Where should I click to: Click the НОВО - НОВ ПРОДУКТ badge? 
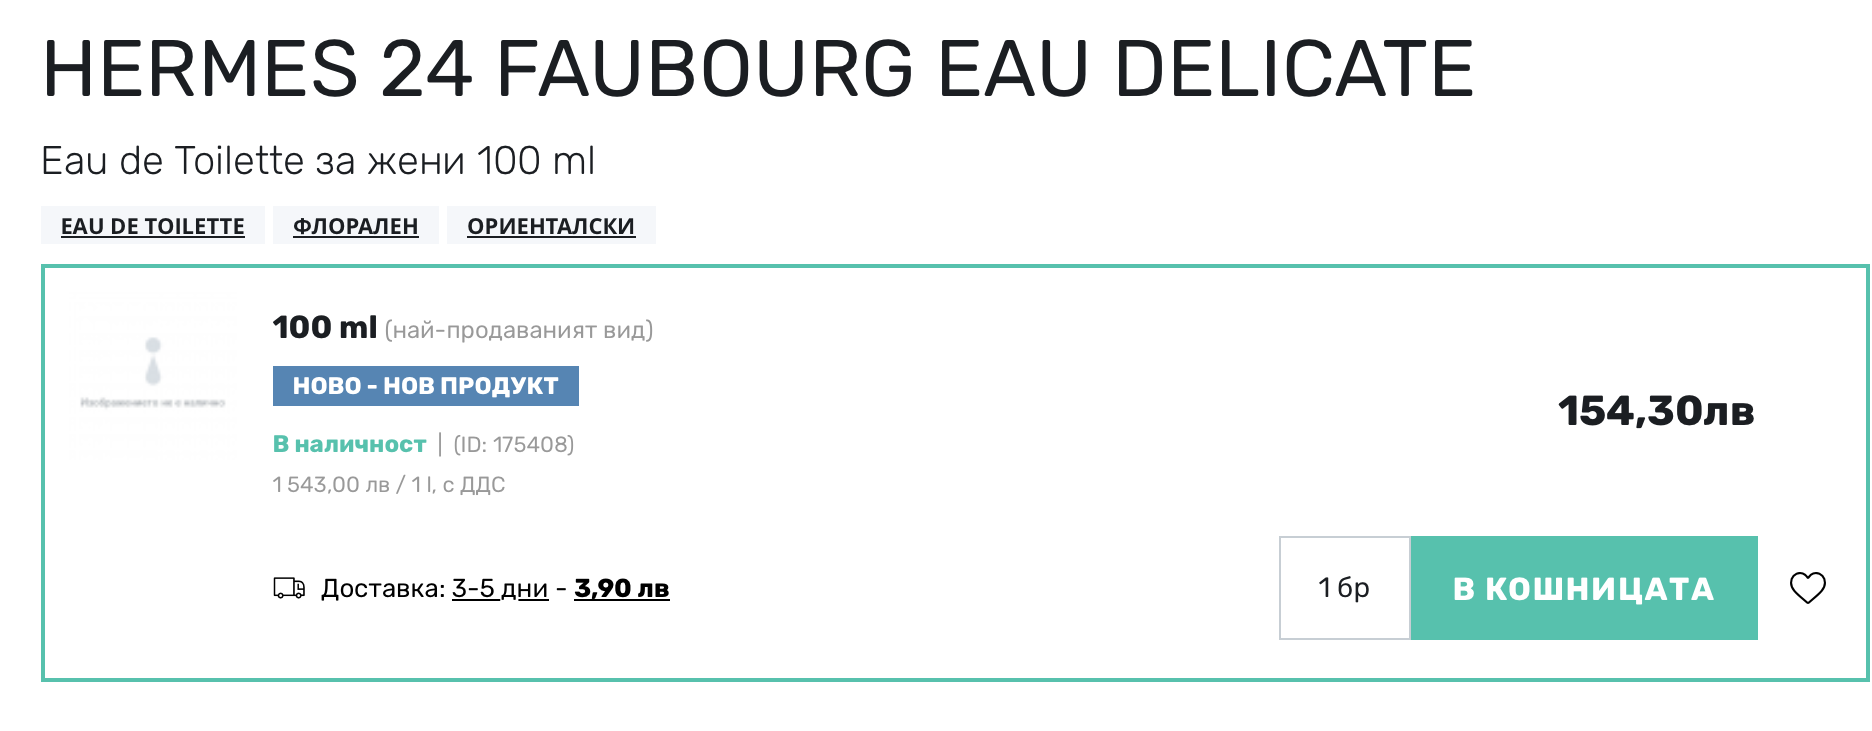426,386
